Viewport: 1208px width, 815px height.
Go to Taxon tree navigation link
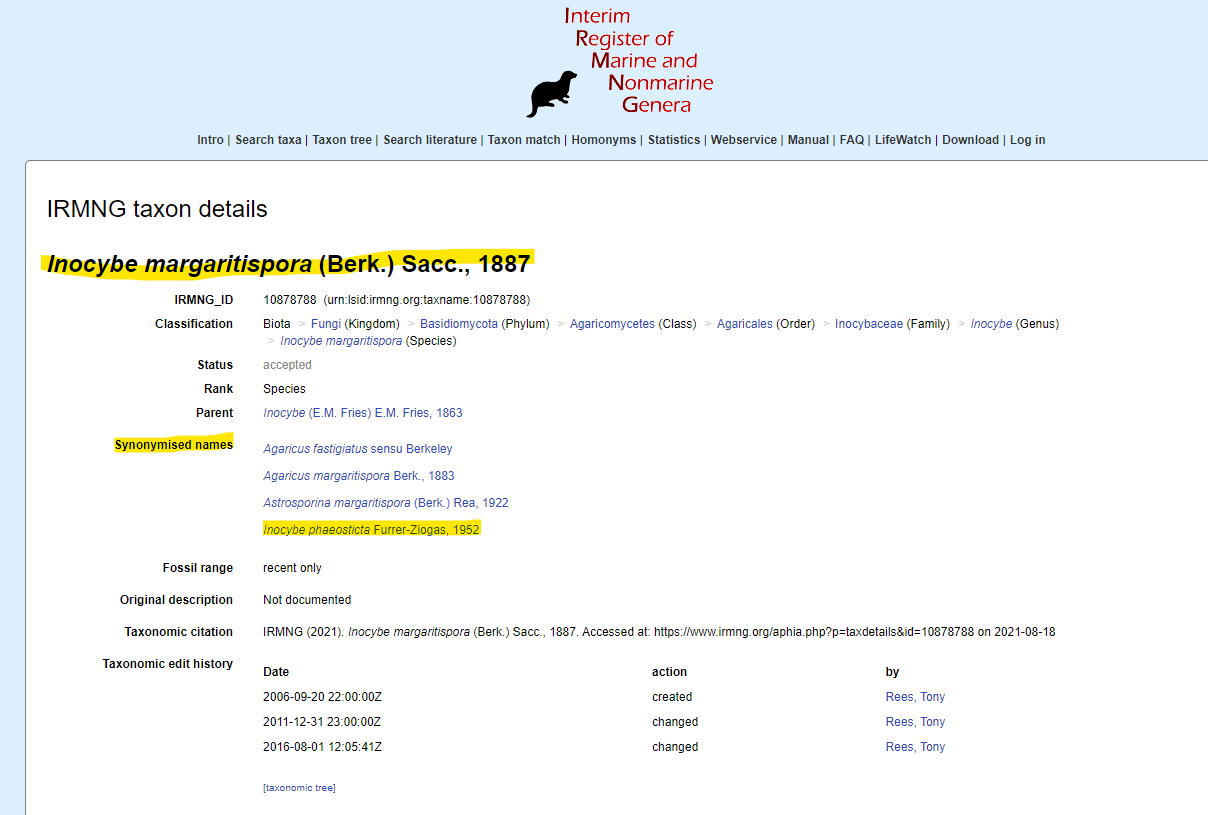342,140
